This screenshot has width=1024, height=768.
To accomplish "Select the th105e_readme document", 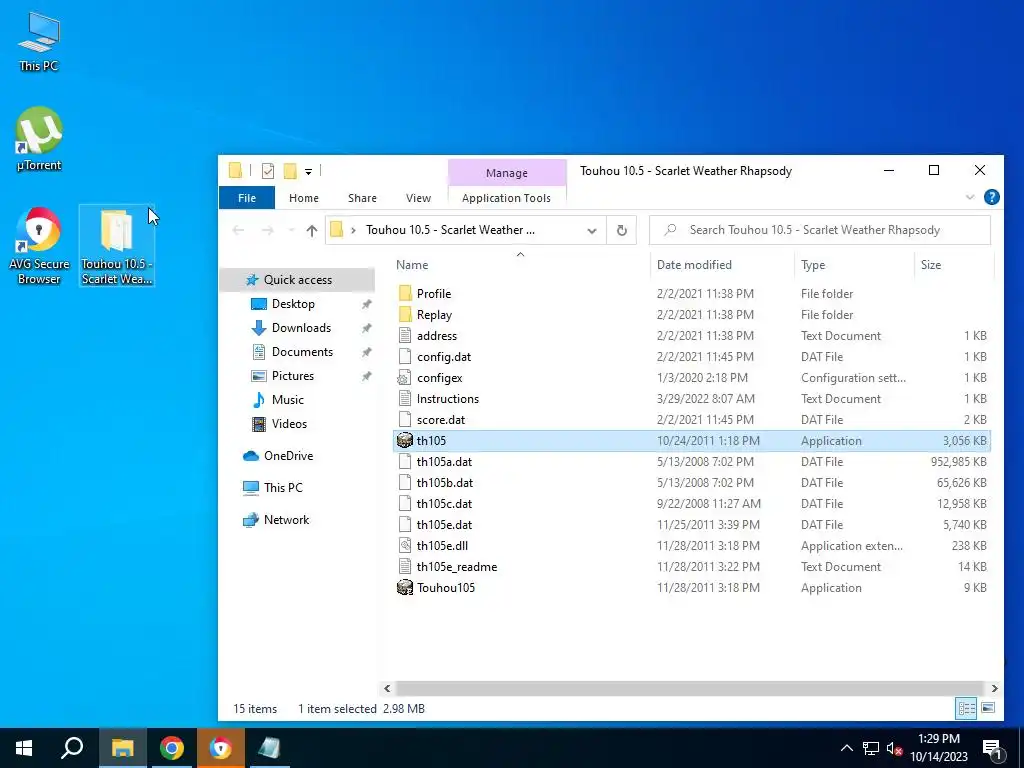I will [691, 567].
